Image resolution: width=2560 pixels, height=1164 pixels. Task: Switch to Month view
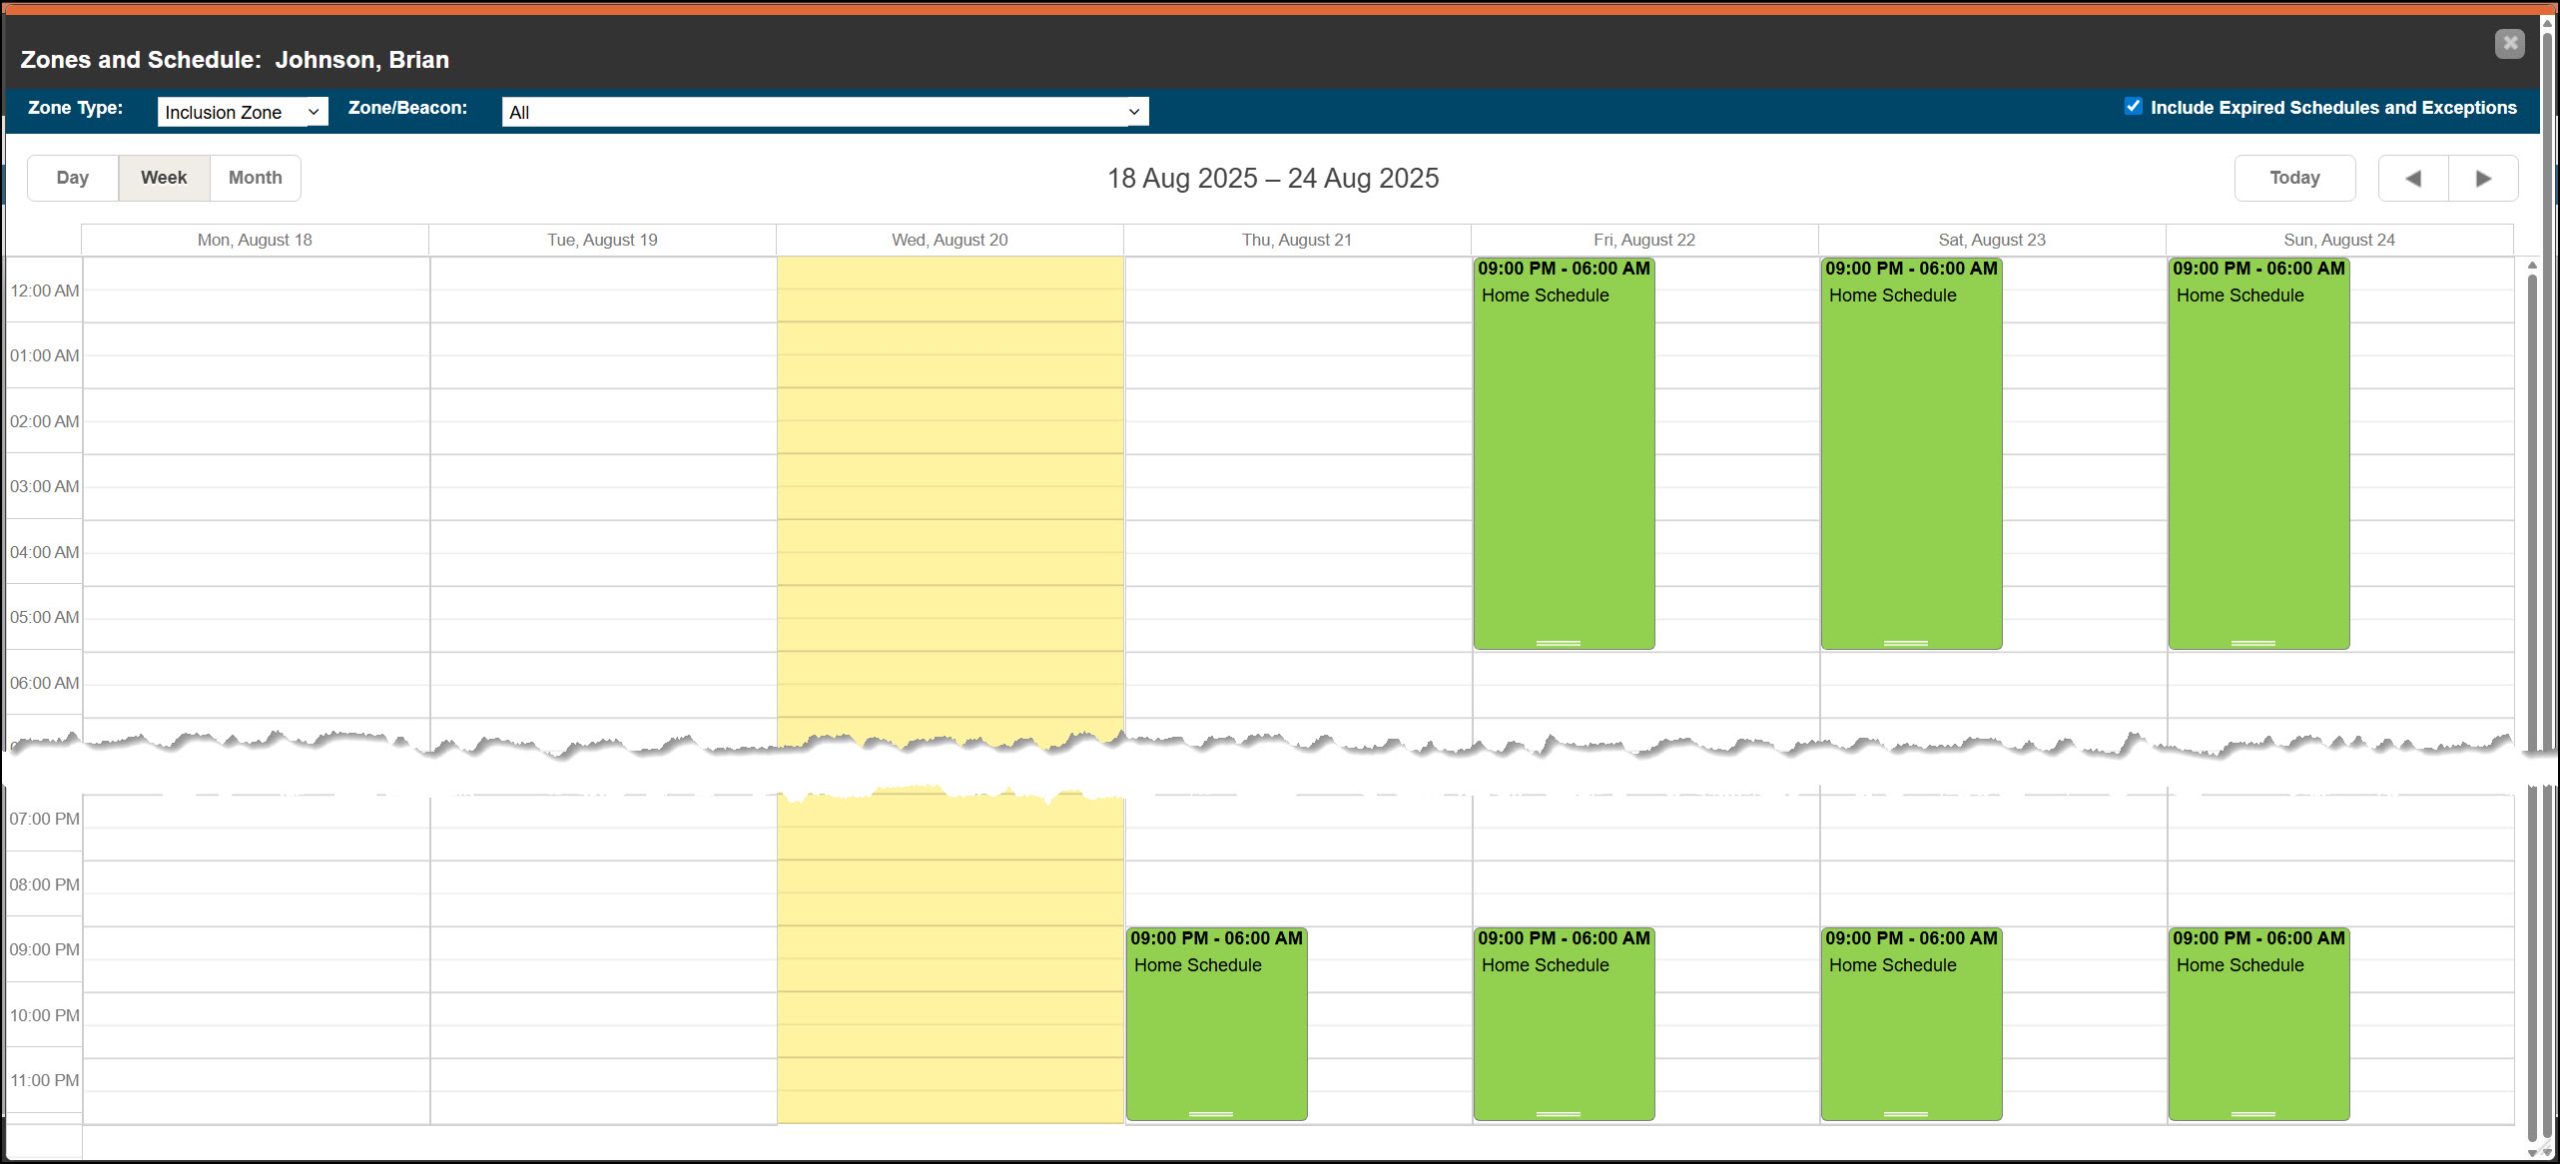[255, 178]
